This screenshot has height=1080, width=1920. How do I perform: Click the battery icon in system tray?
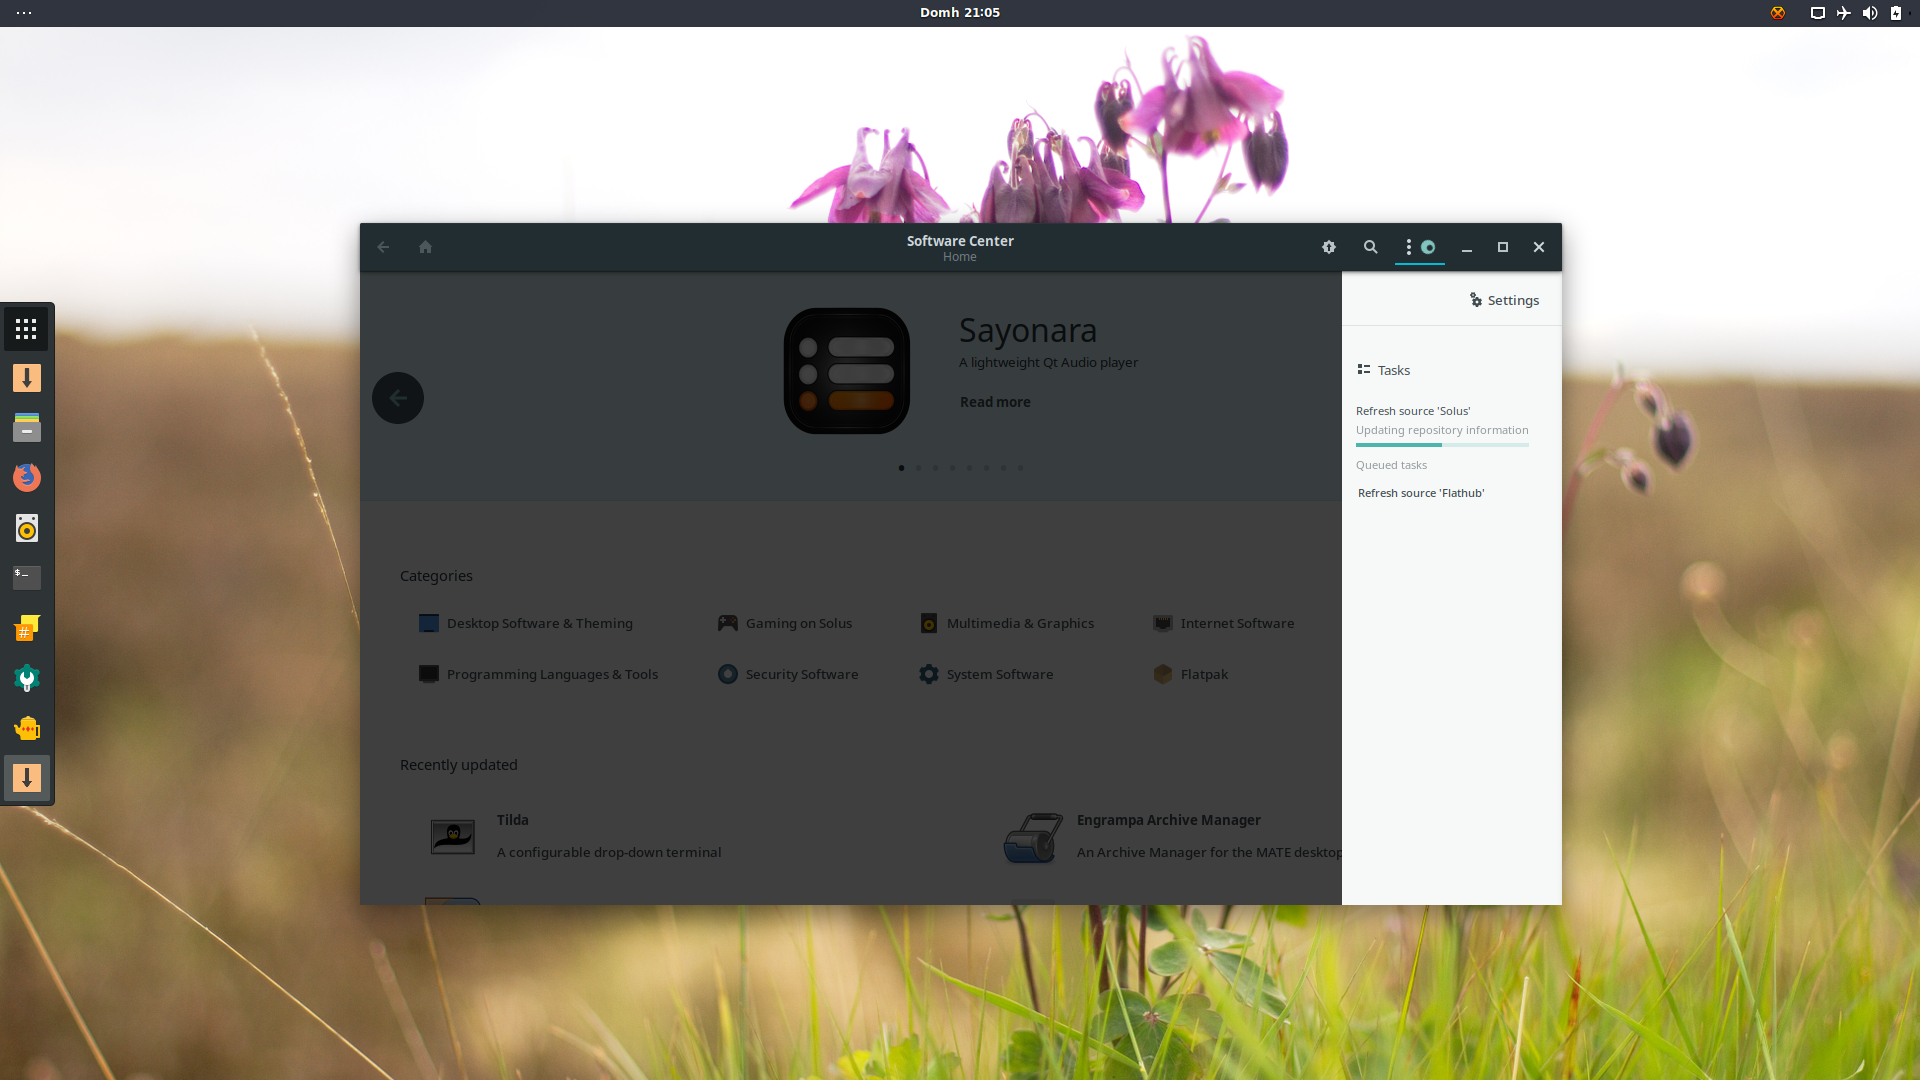point(1896,13)
